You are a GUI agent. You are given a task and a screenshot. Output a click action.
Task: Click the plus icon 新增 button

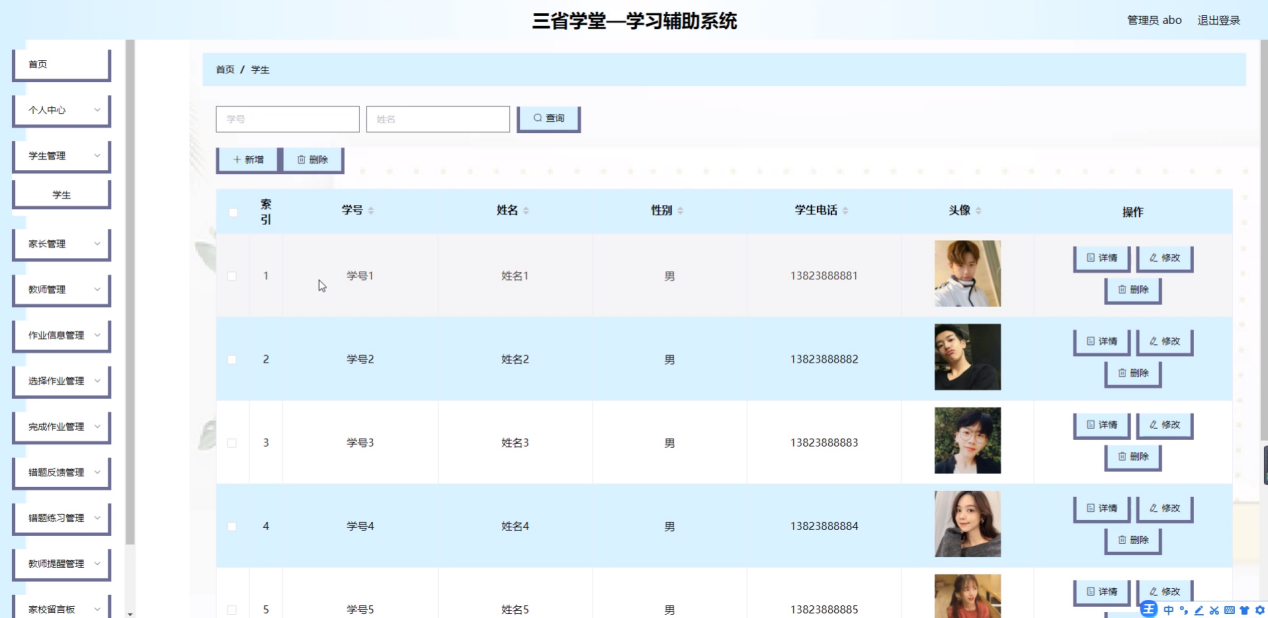point(247,159)
